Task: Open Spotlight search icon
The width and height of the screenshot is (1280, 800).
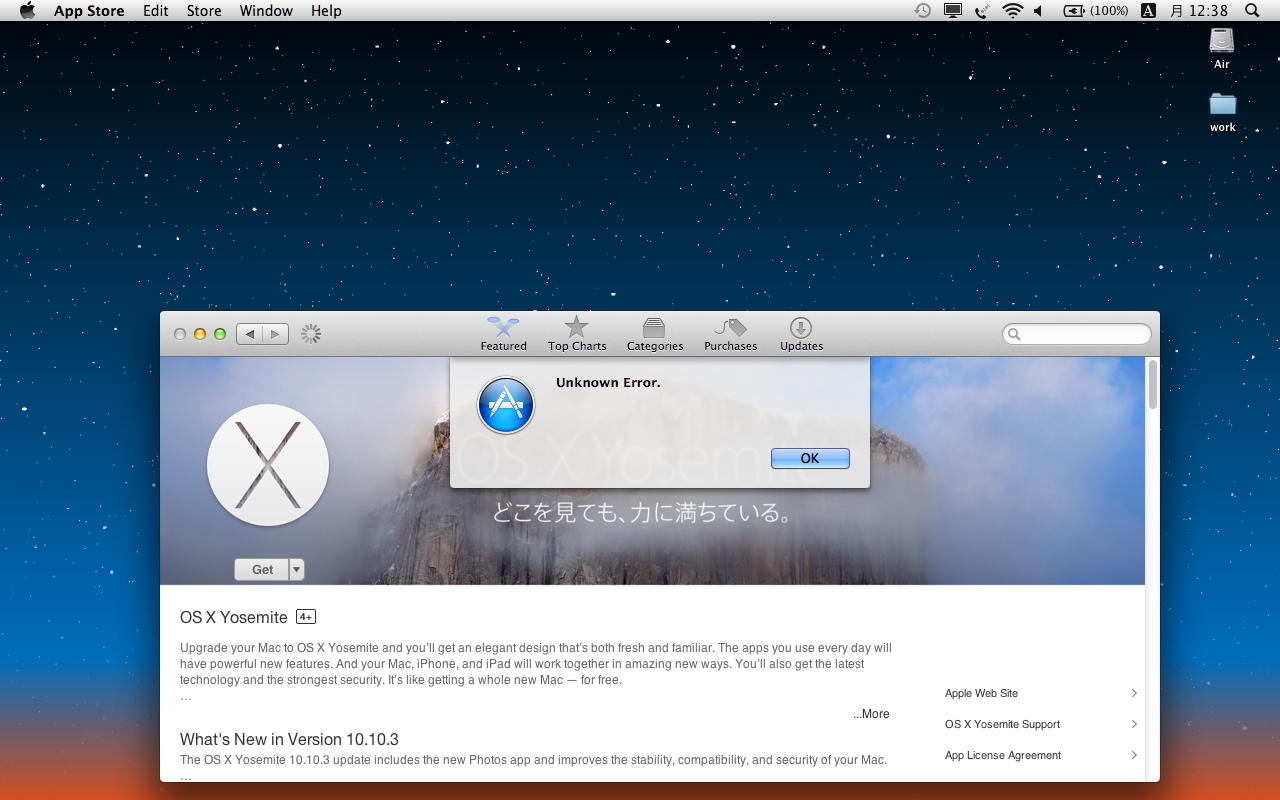Action: pyautogui.click(x=1252, y=10)
